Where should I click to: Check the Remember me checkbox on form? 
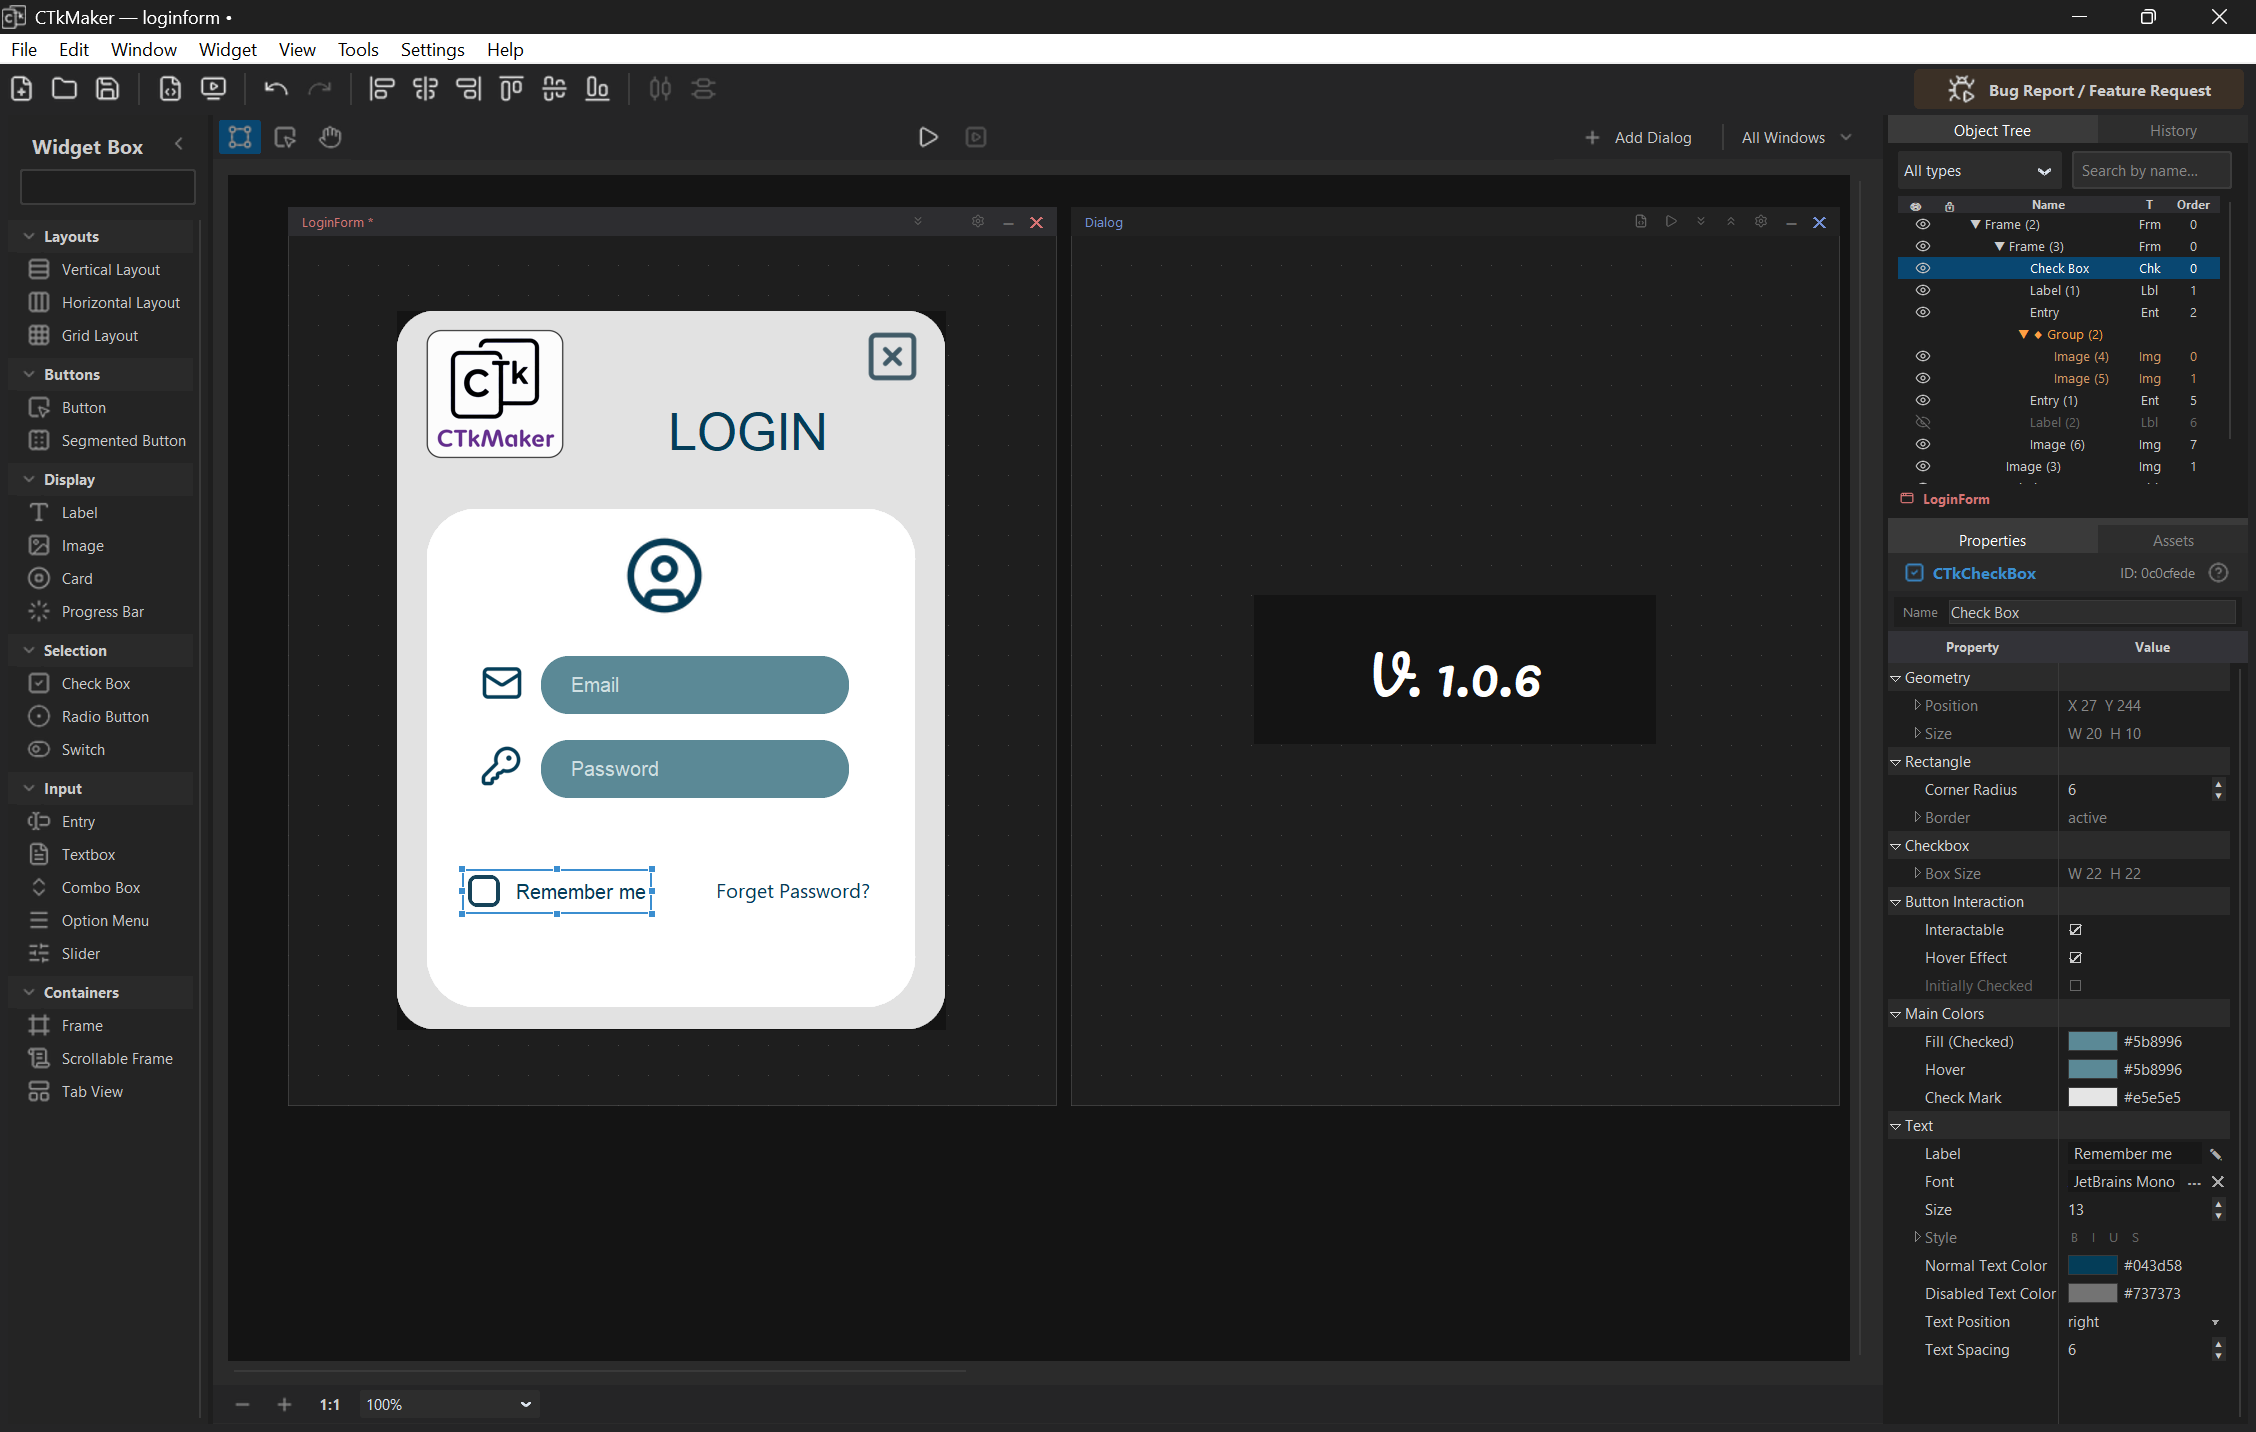coord(484,890)
